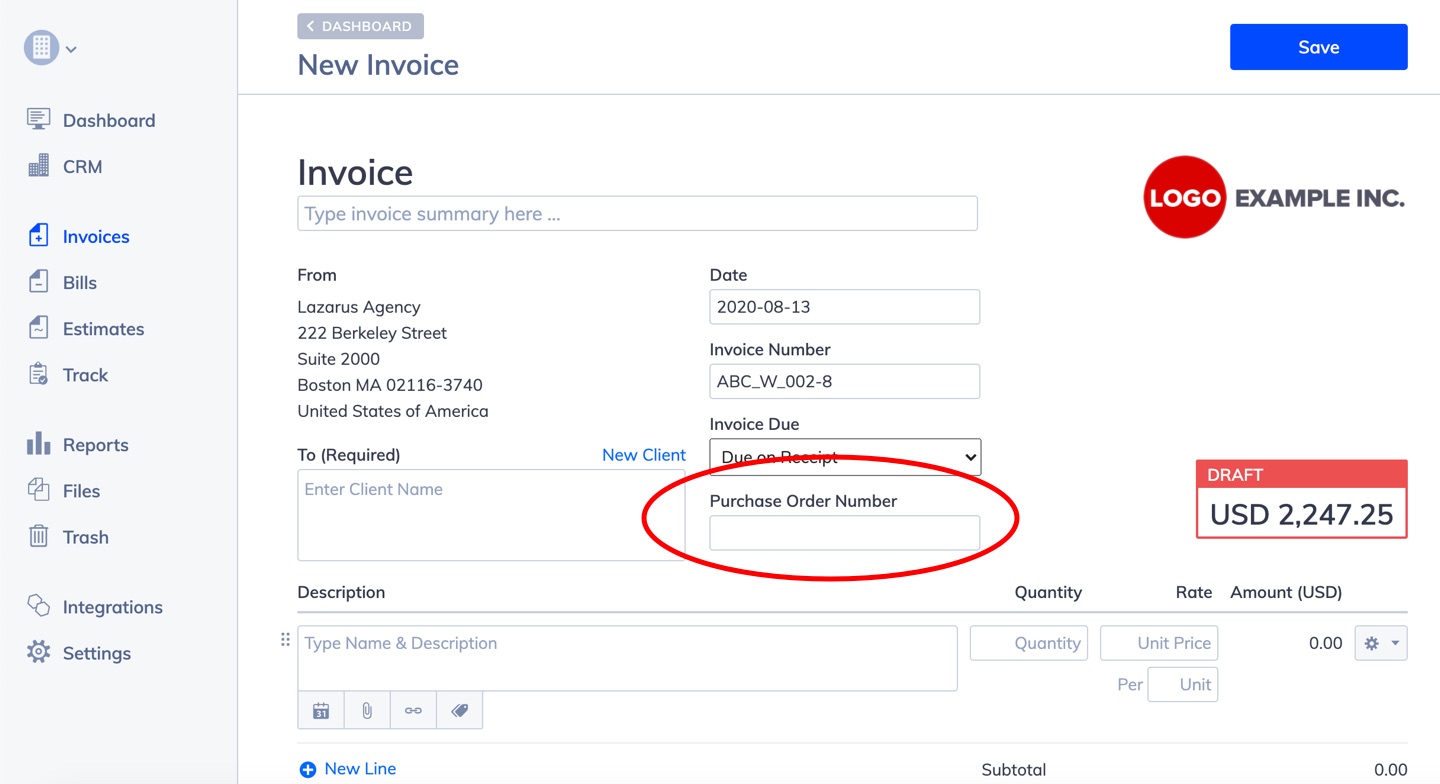This screenshot has height=784, width=1440.
Task: Click the invoice summary text field
Action: [637, 214]
